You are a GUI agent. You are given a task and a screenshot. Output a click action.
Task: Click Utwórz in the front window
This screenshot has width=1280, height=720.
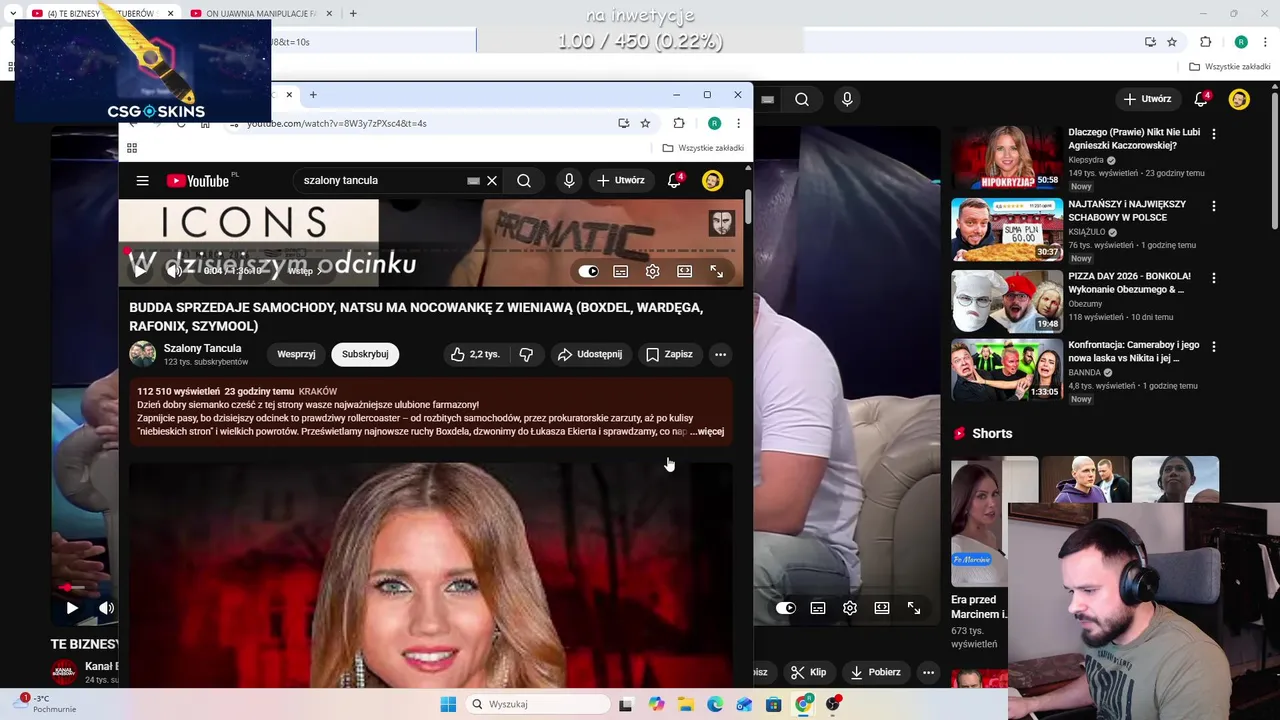click(x=621, y=181)
